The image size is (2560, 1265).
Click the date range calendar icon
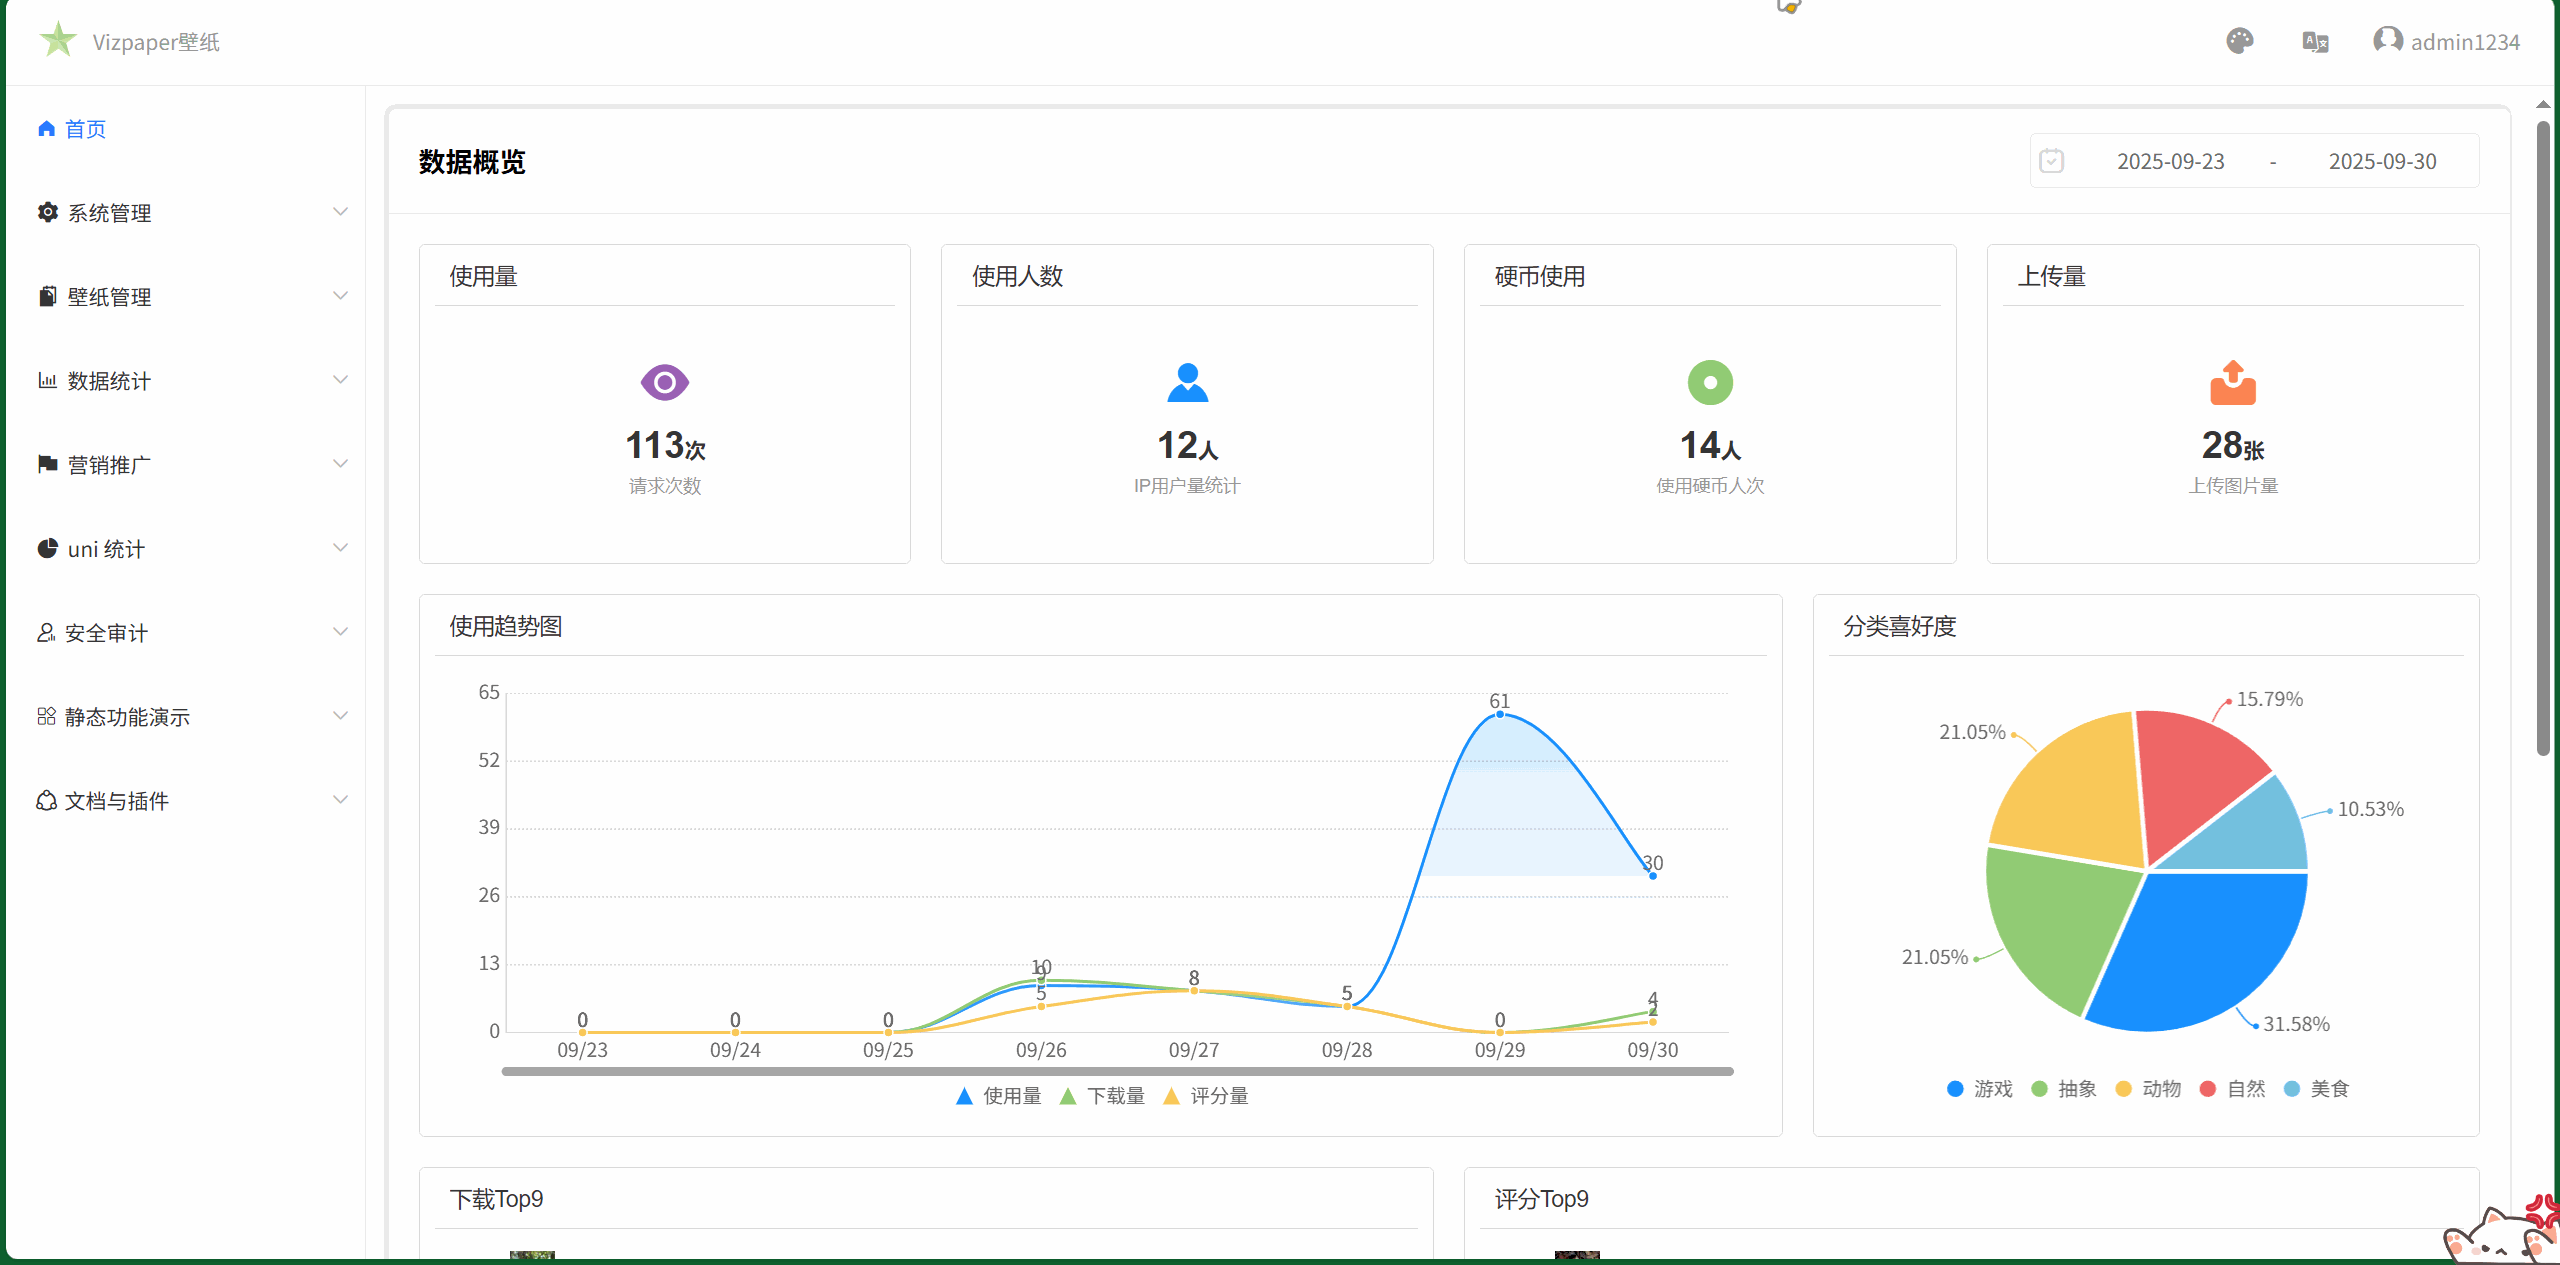tap(2051, 161)
